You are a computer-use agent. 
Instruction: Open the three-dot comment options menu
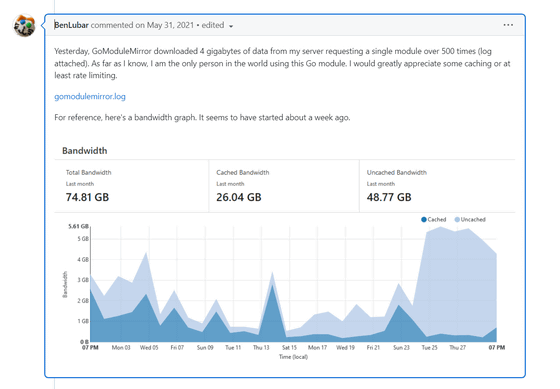508,25
